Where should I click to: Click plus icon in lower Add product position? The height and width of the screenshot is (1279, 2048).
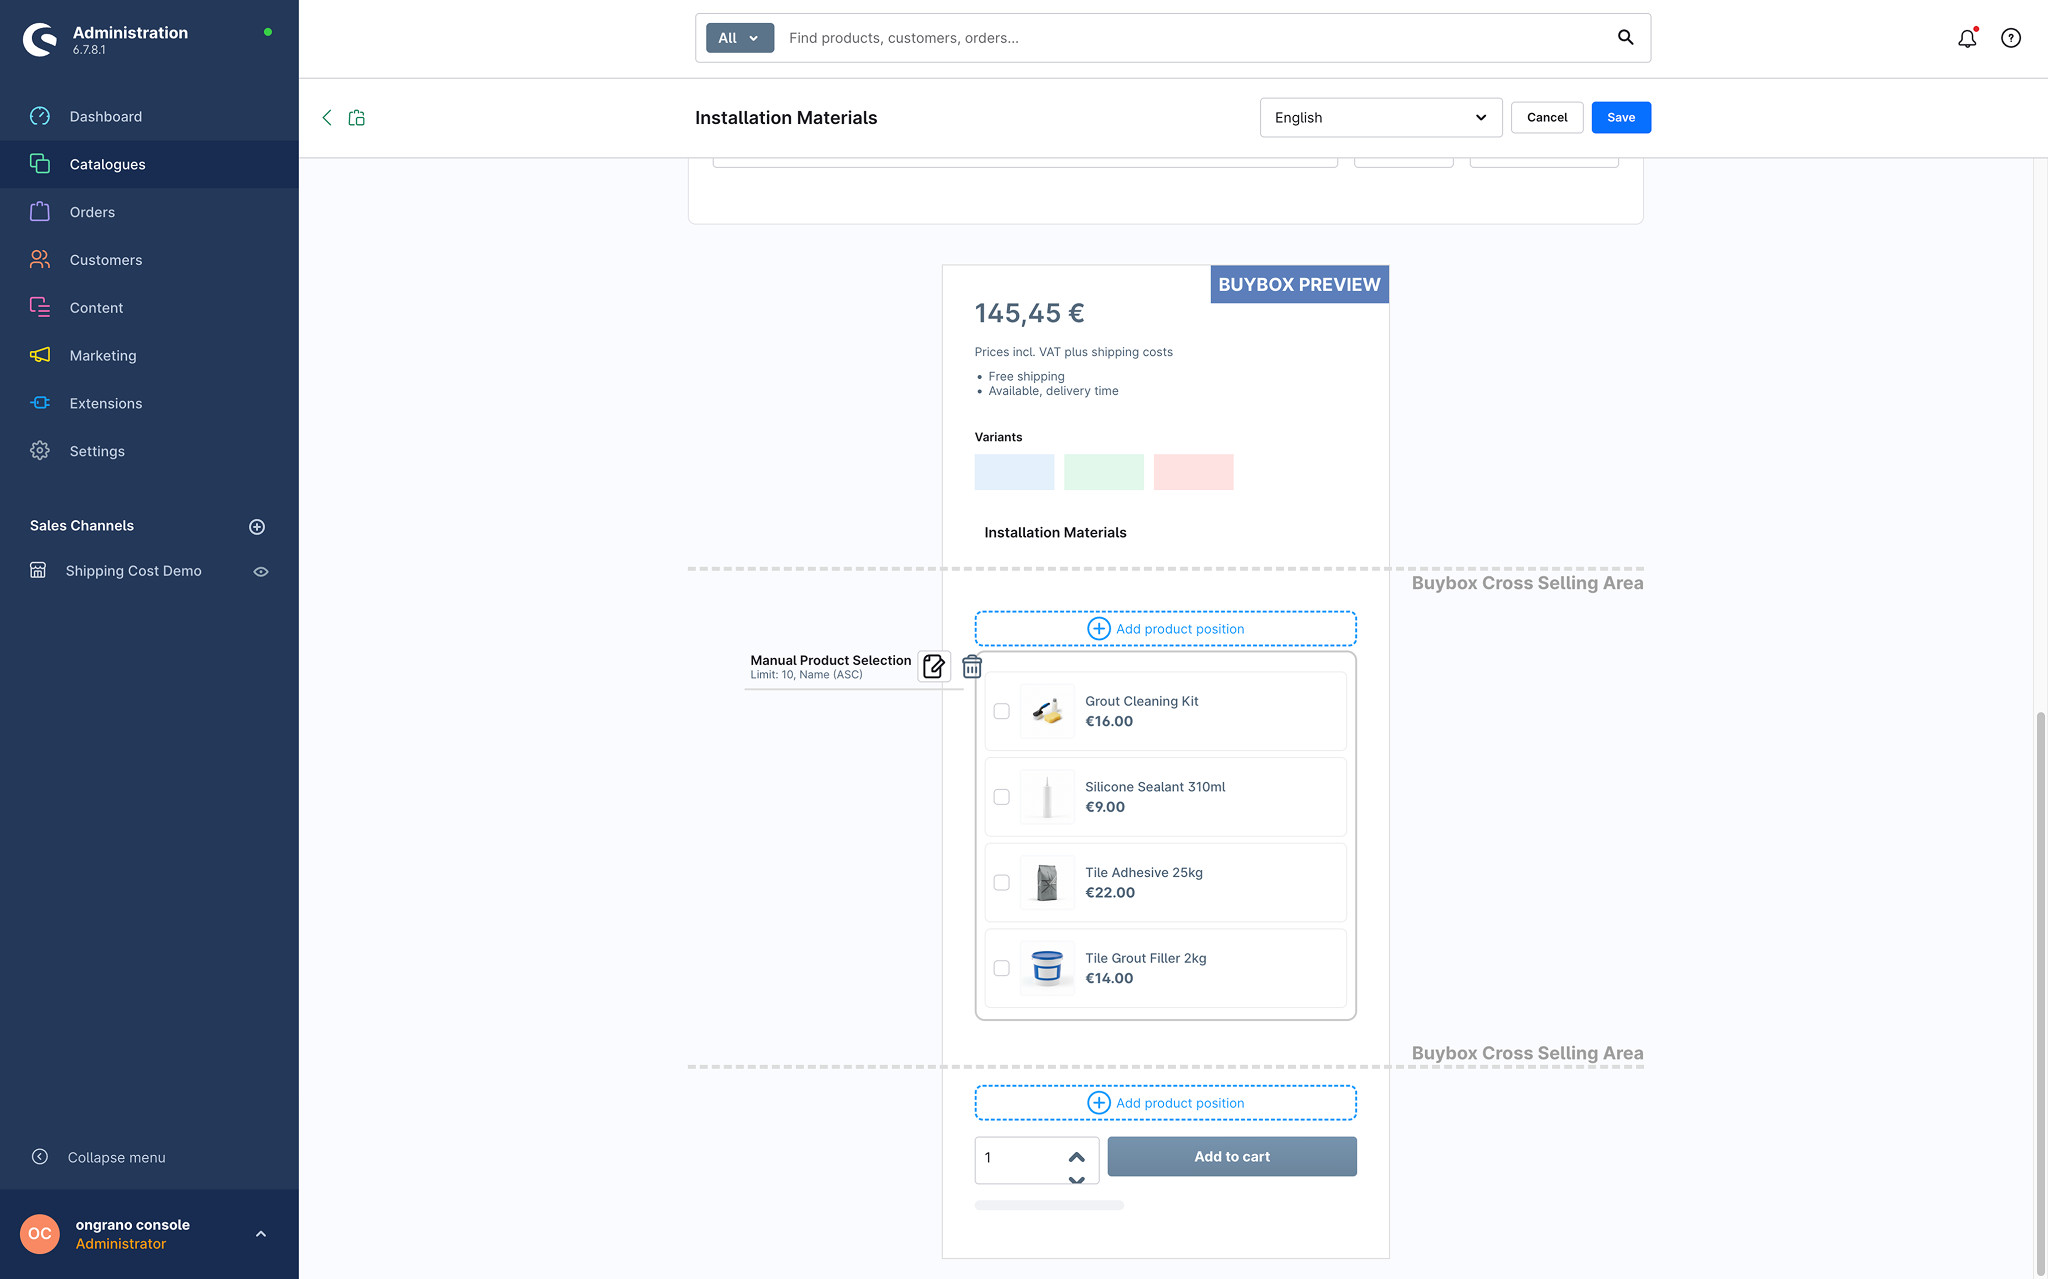[x=1099, y=1102]
